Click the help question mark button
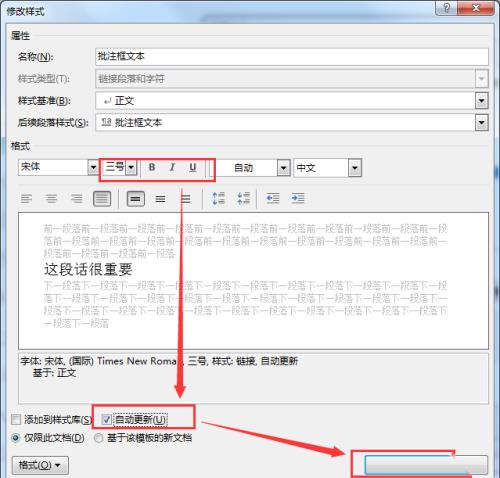This screenshot has height=478, width=500. (x=447, y=8)
